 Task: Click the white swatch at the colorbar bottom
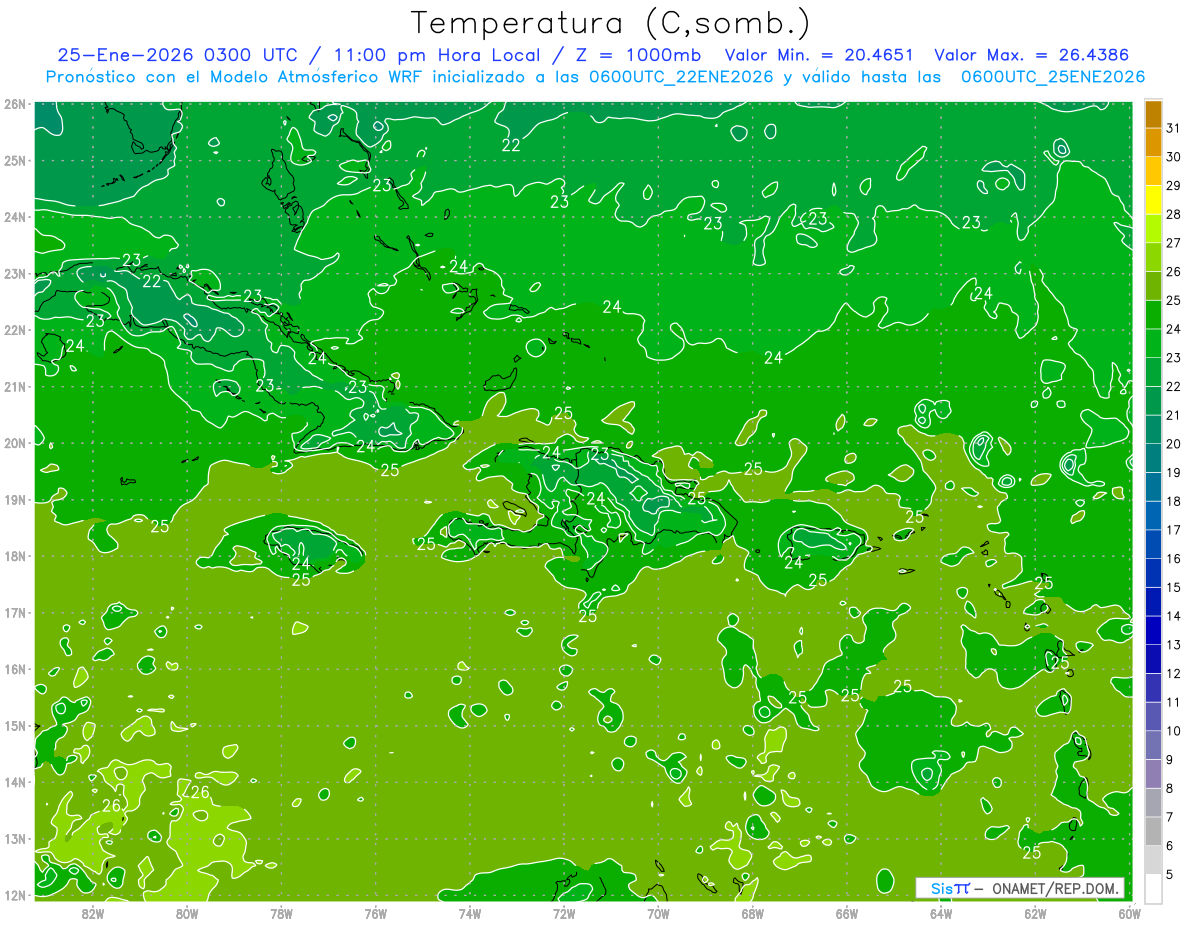pyautogui.click(x=1153, y=888)
